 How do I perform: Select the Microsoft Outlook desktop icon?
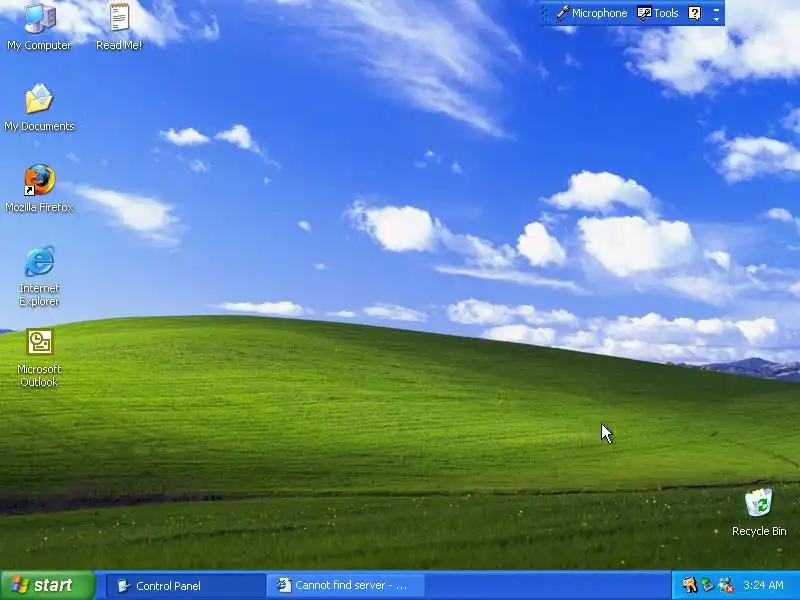(x=39, y=358)
